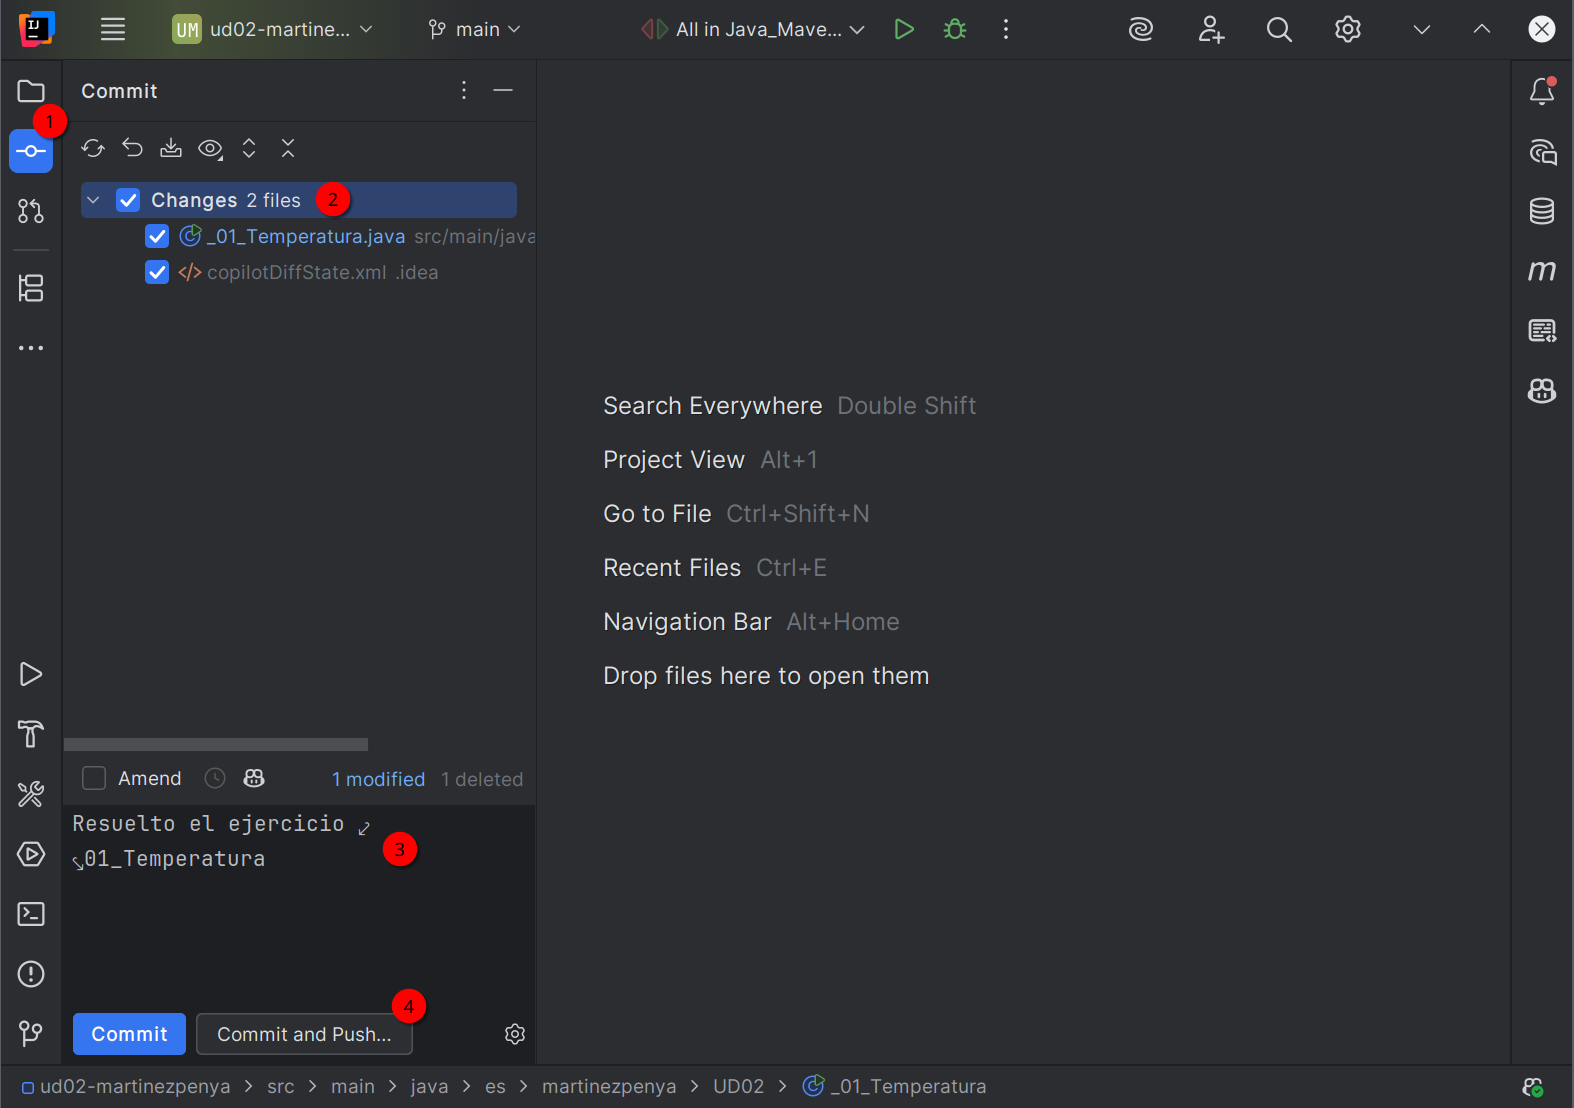Click the title bar up chevron
1574x1108 pixels.
[x=1482, y=29]
